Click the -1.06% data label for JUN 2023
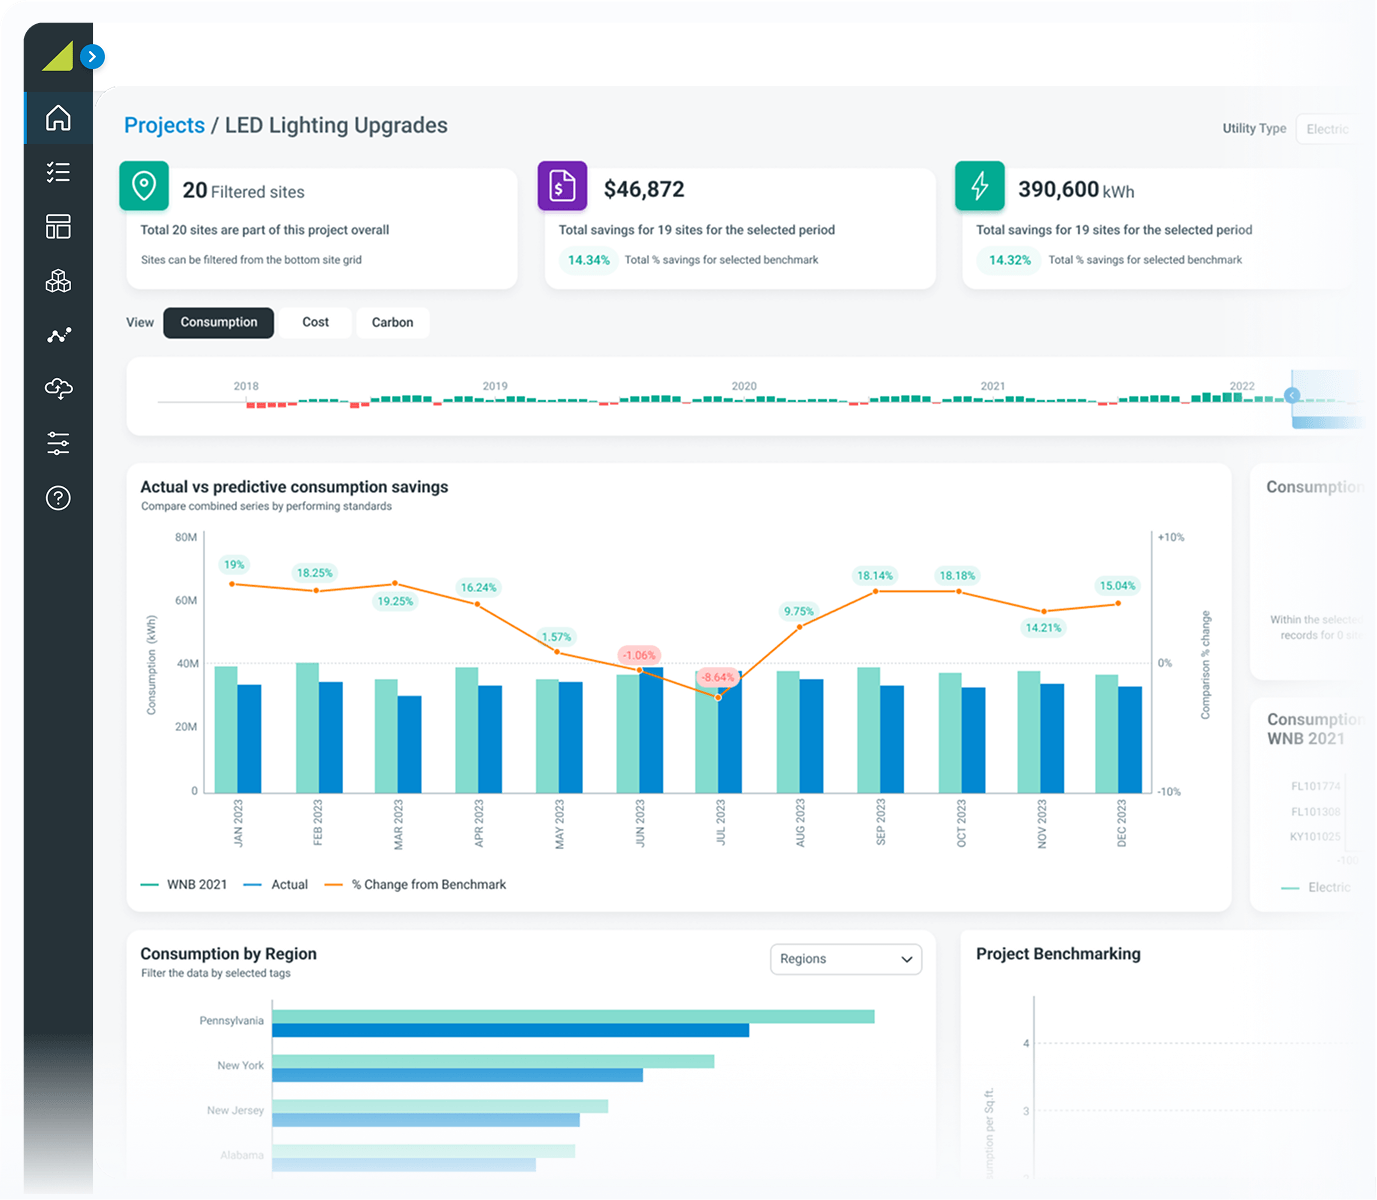The image size is (1377, 1200). (638, 656)
